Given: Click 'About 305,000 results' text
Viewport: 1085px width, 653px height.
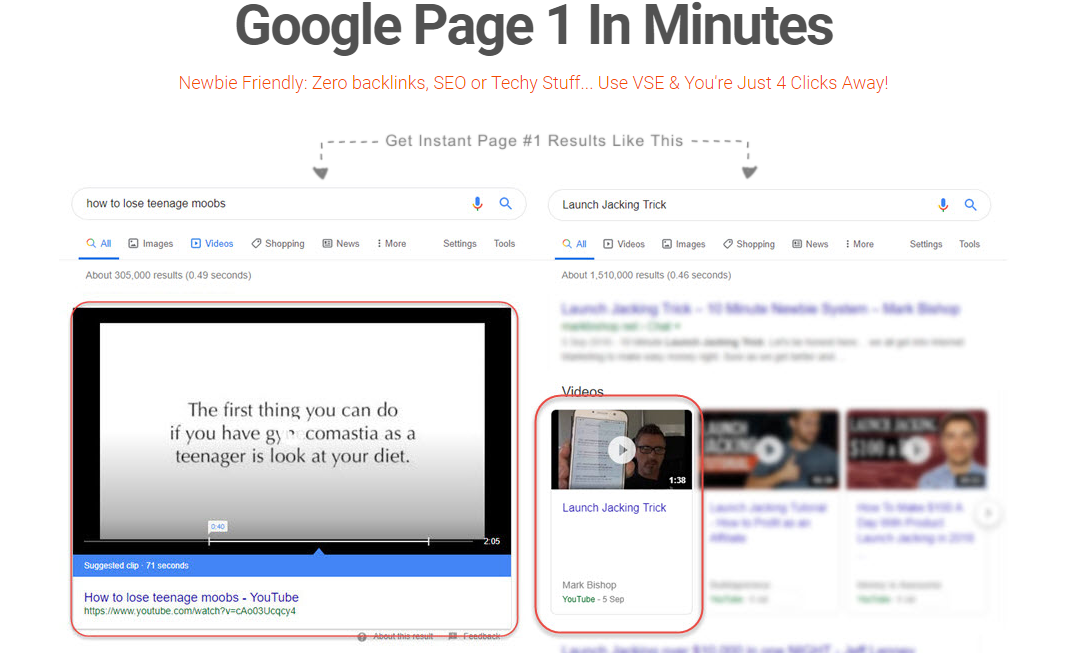Looking at the screenshot, I should point(168,275).
